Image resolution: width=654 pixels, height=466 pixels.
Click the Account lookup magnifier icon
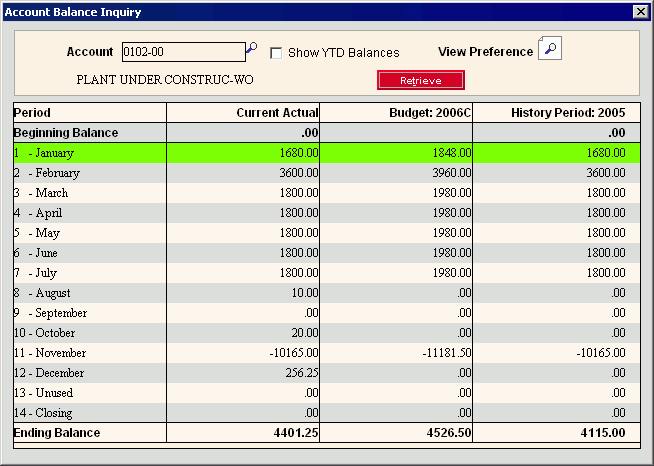[x=252, y=49]
